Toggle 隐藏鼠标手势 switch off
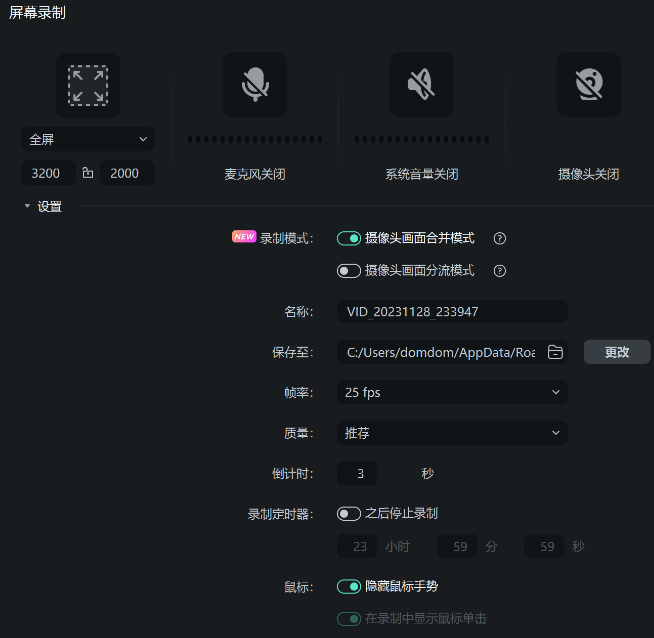 (x=349, y=587)
